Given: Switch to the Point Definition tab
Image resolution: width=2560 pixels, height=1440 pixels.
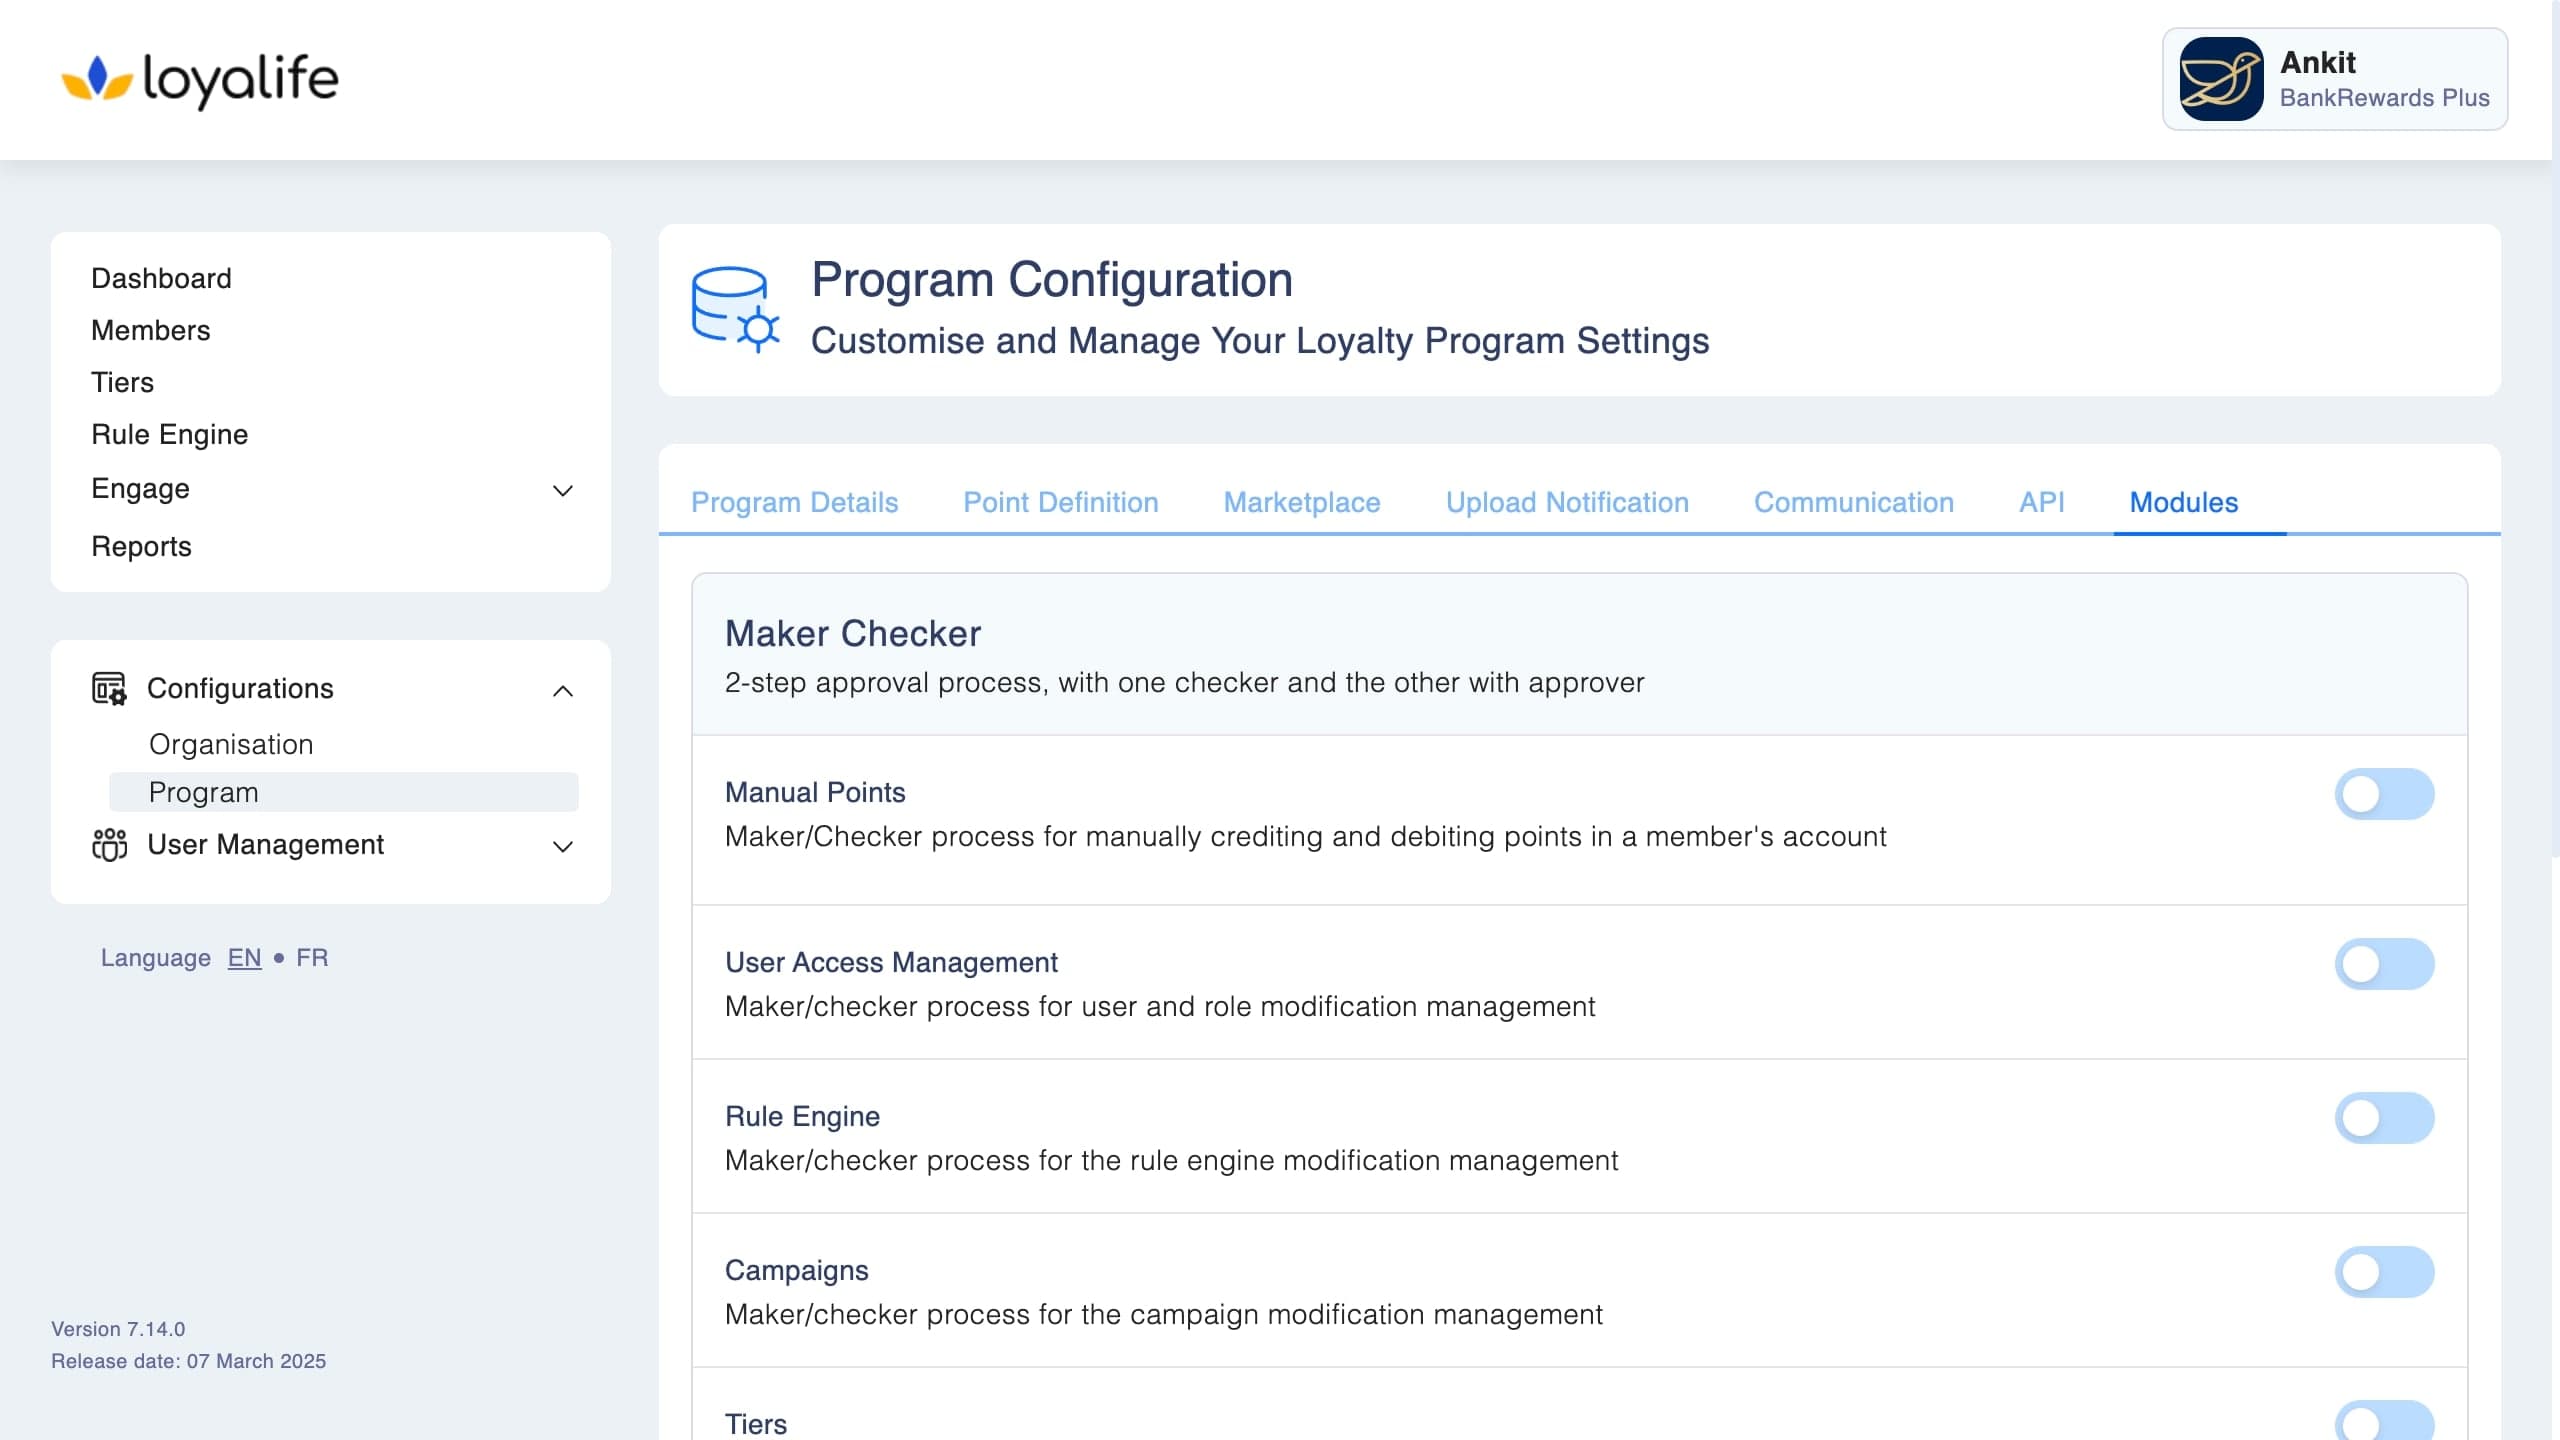Looking at the screenshot, I should tap(1060, 502).
